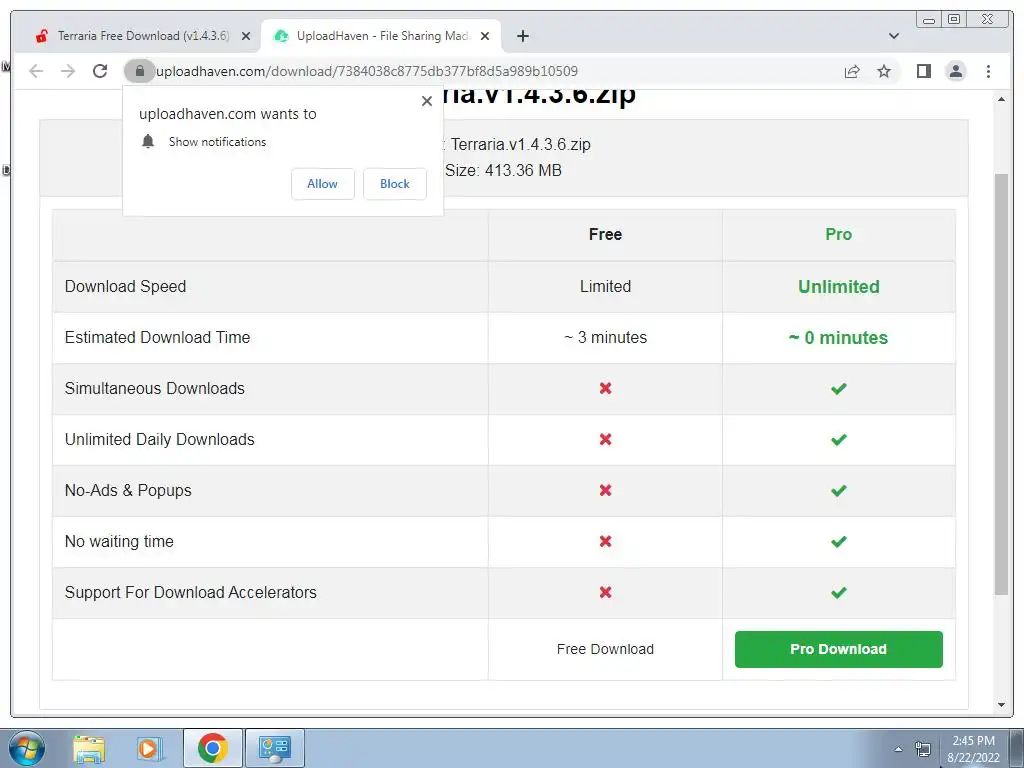The width and height of the screenshot is (1024, 768).
Task: Click the network tray icon
Action: (x=923, y=749)
